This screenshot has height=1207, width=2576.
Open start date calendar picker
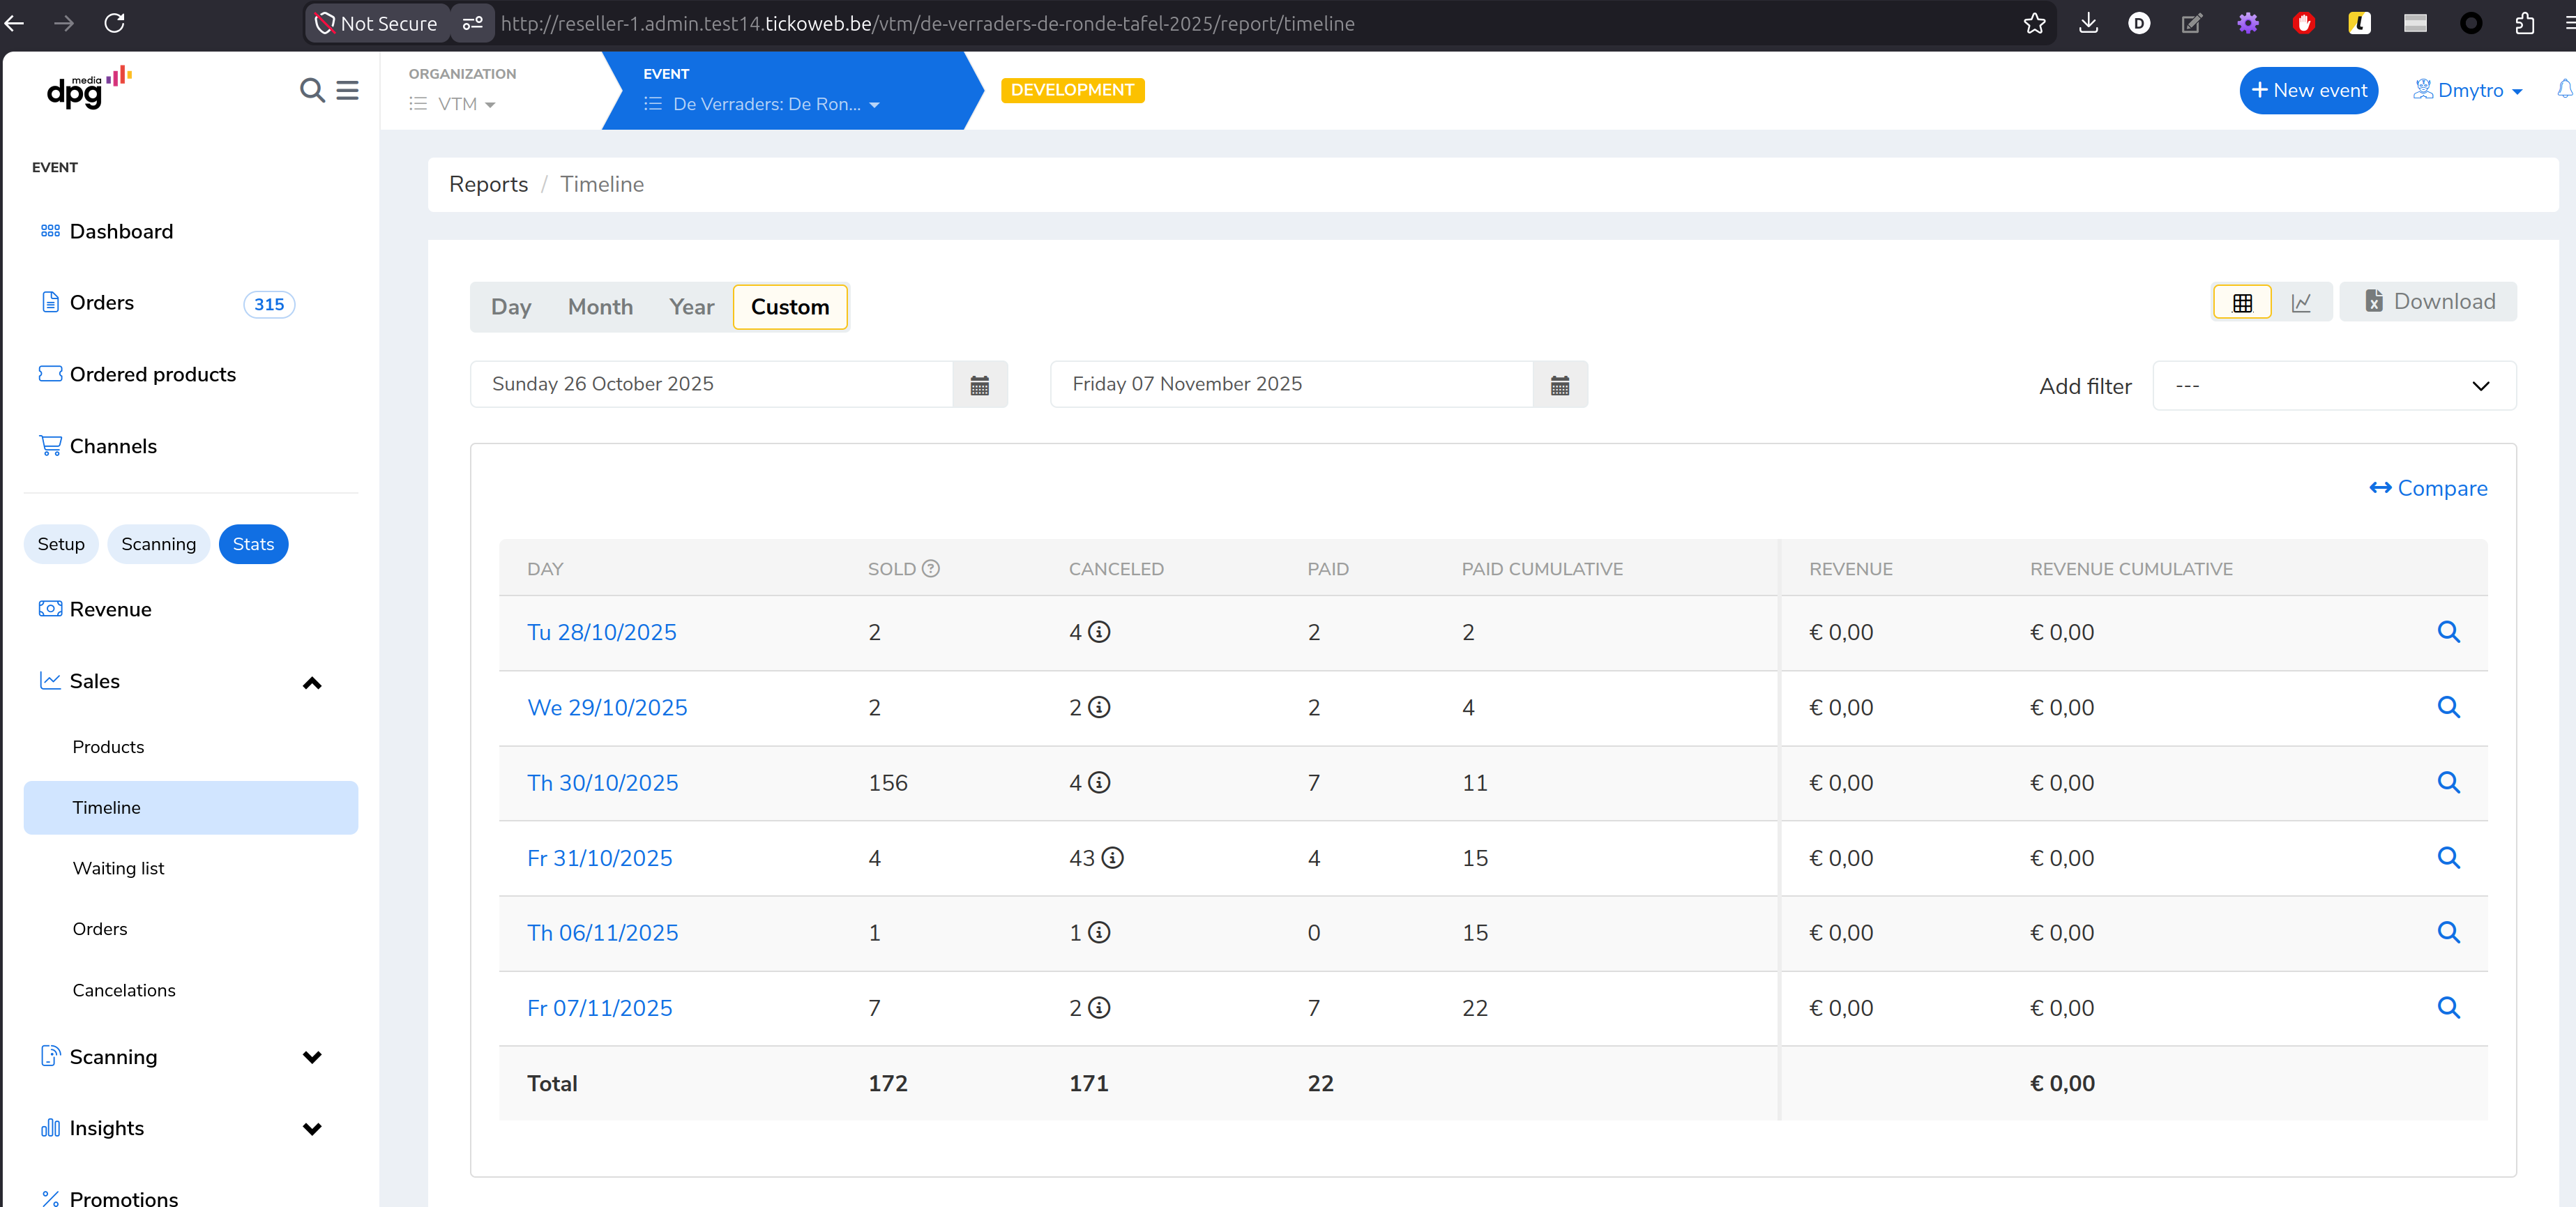(980, 385)
